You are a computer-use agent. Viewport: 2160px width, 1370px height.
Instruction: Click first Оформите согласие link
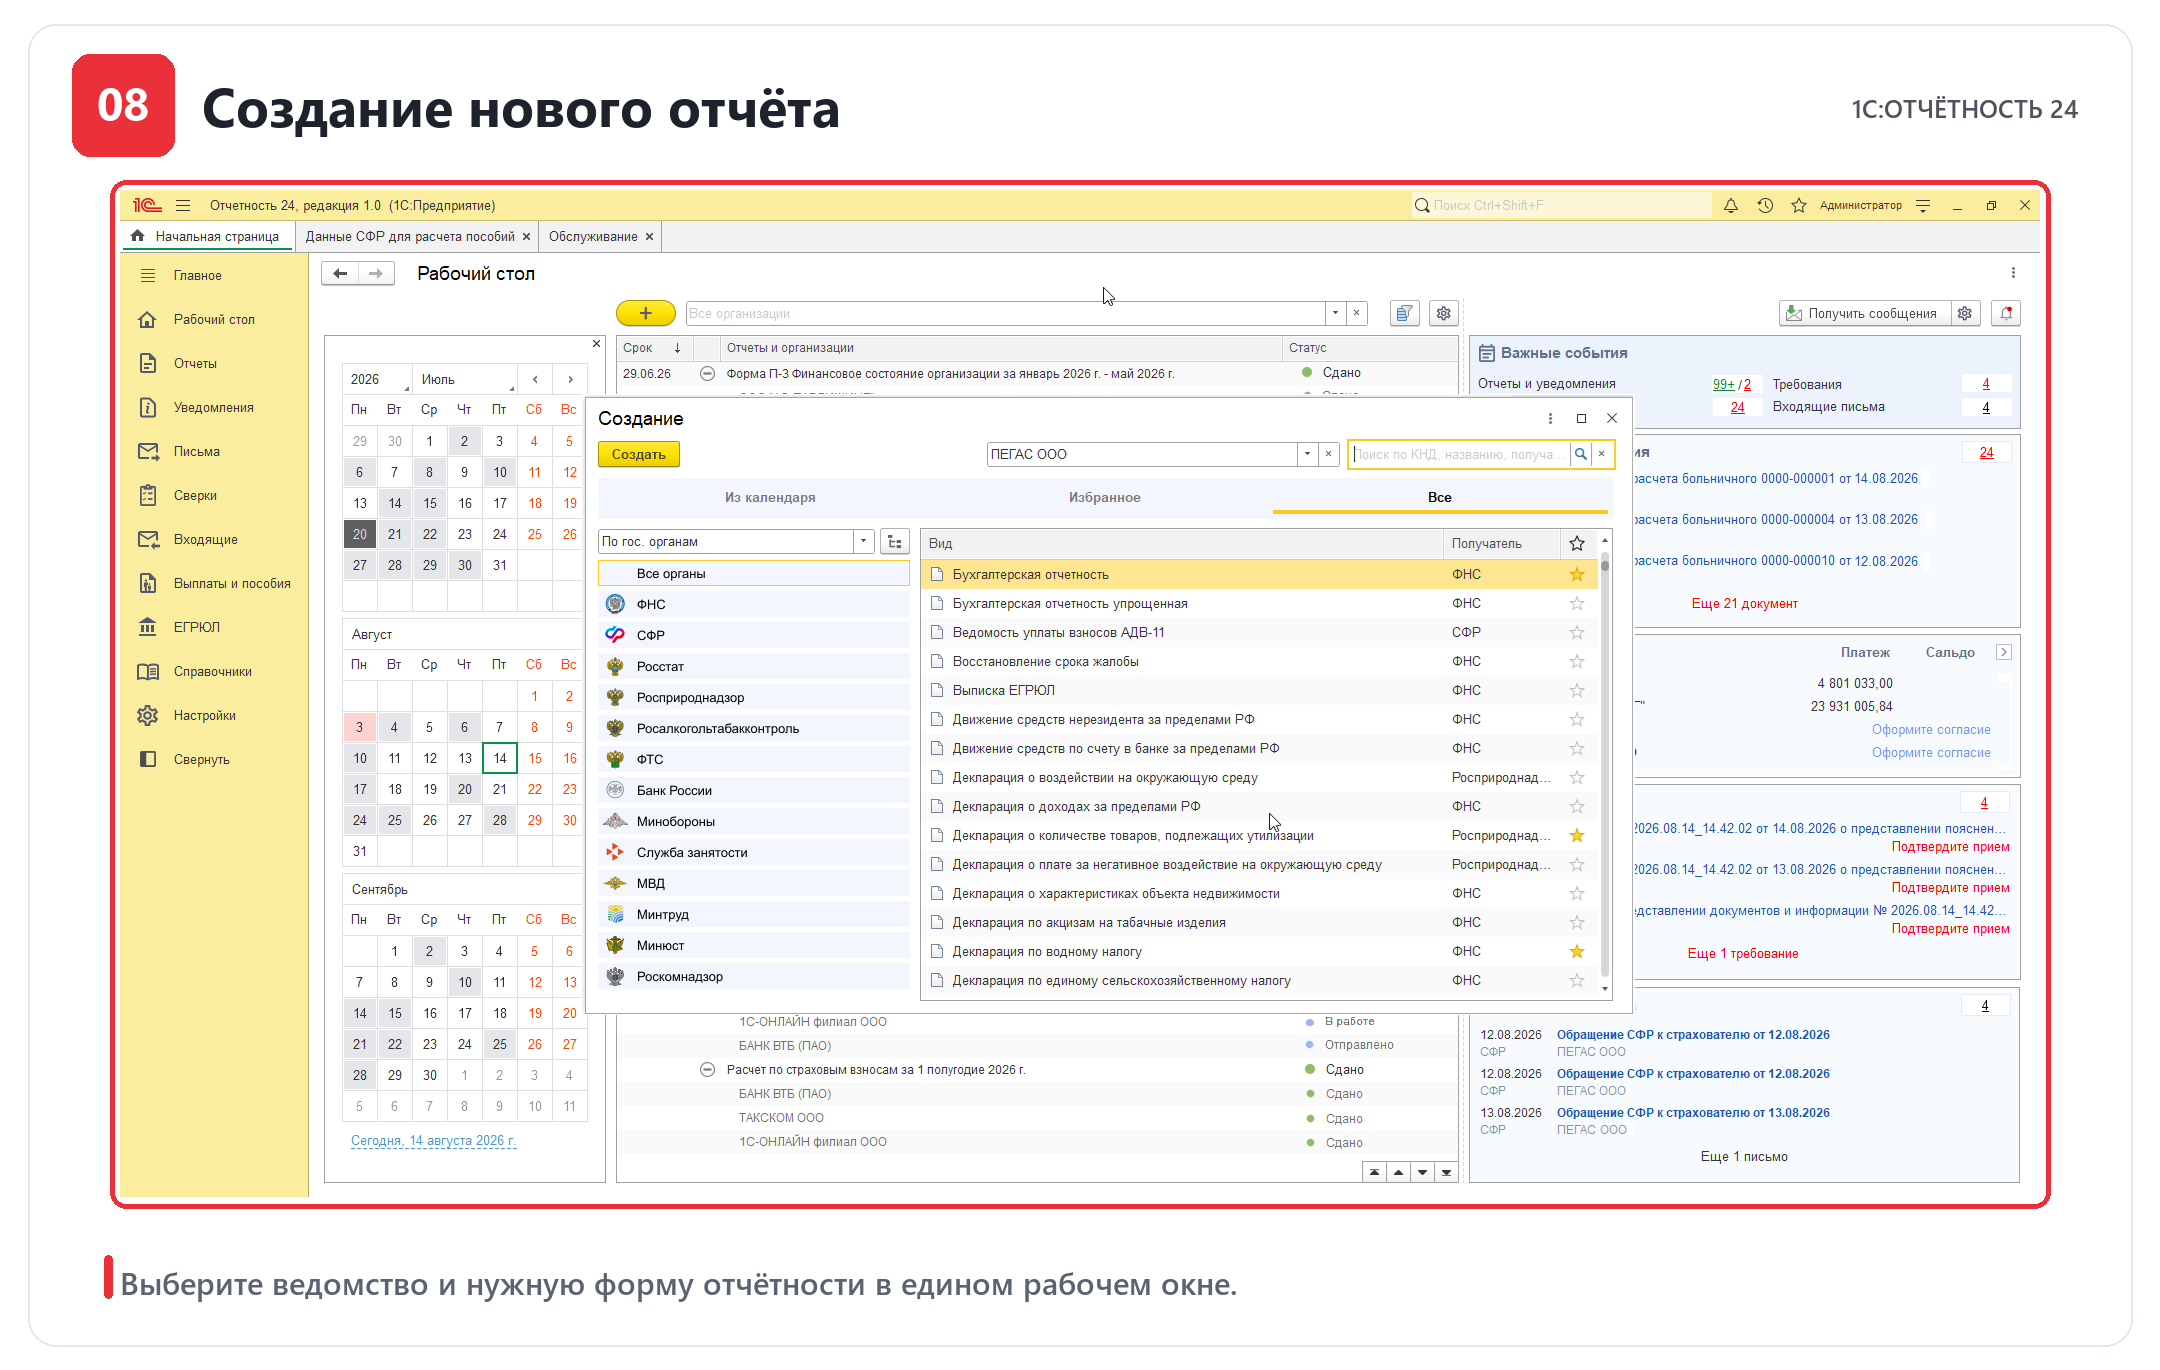point(1931,730)
